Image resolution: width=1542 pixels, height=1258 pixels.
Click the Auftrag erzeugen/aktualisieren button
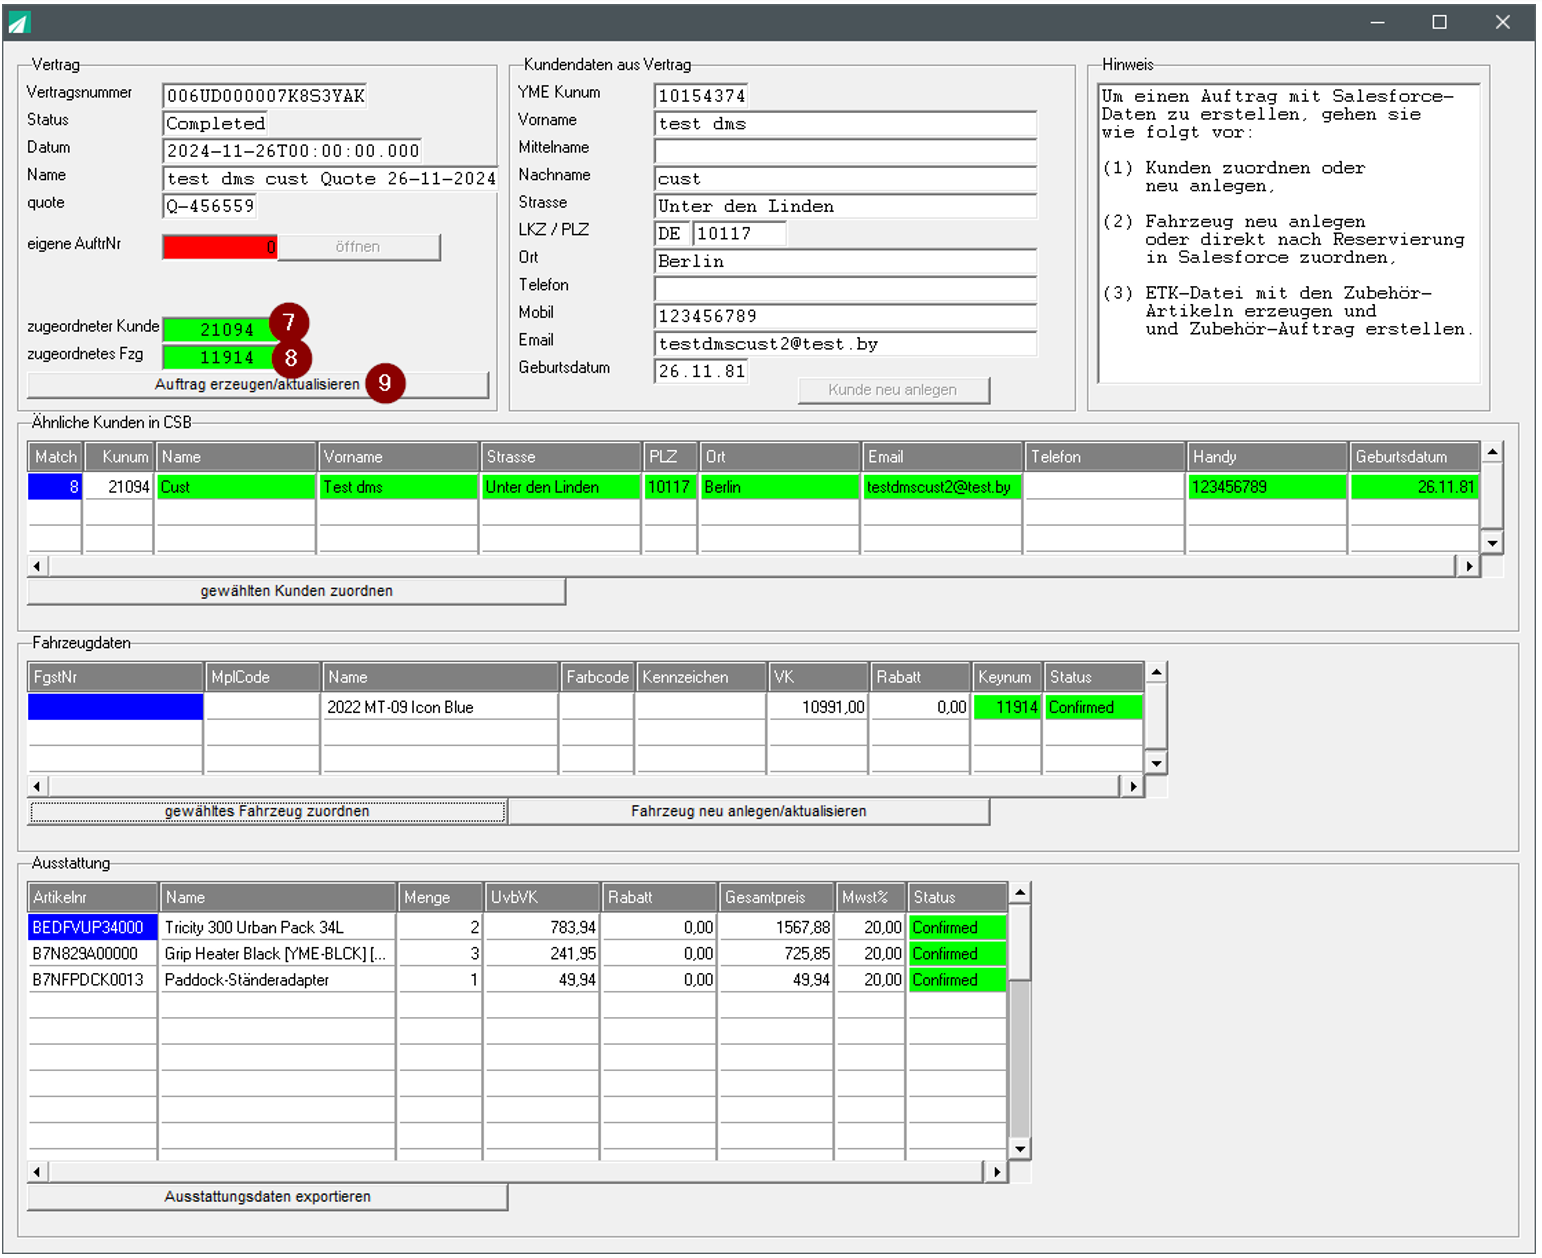pyautogui.click(x=258, y=385)
